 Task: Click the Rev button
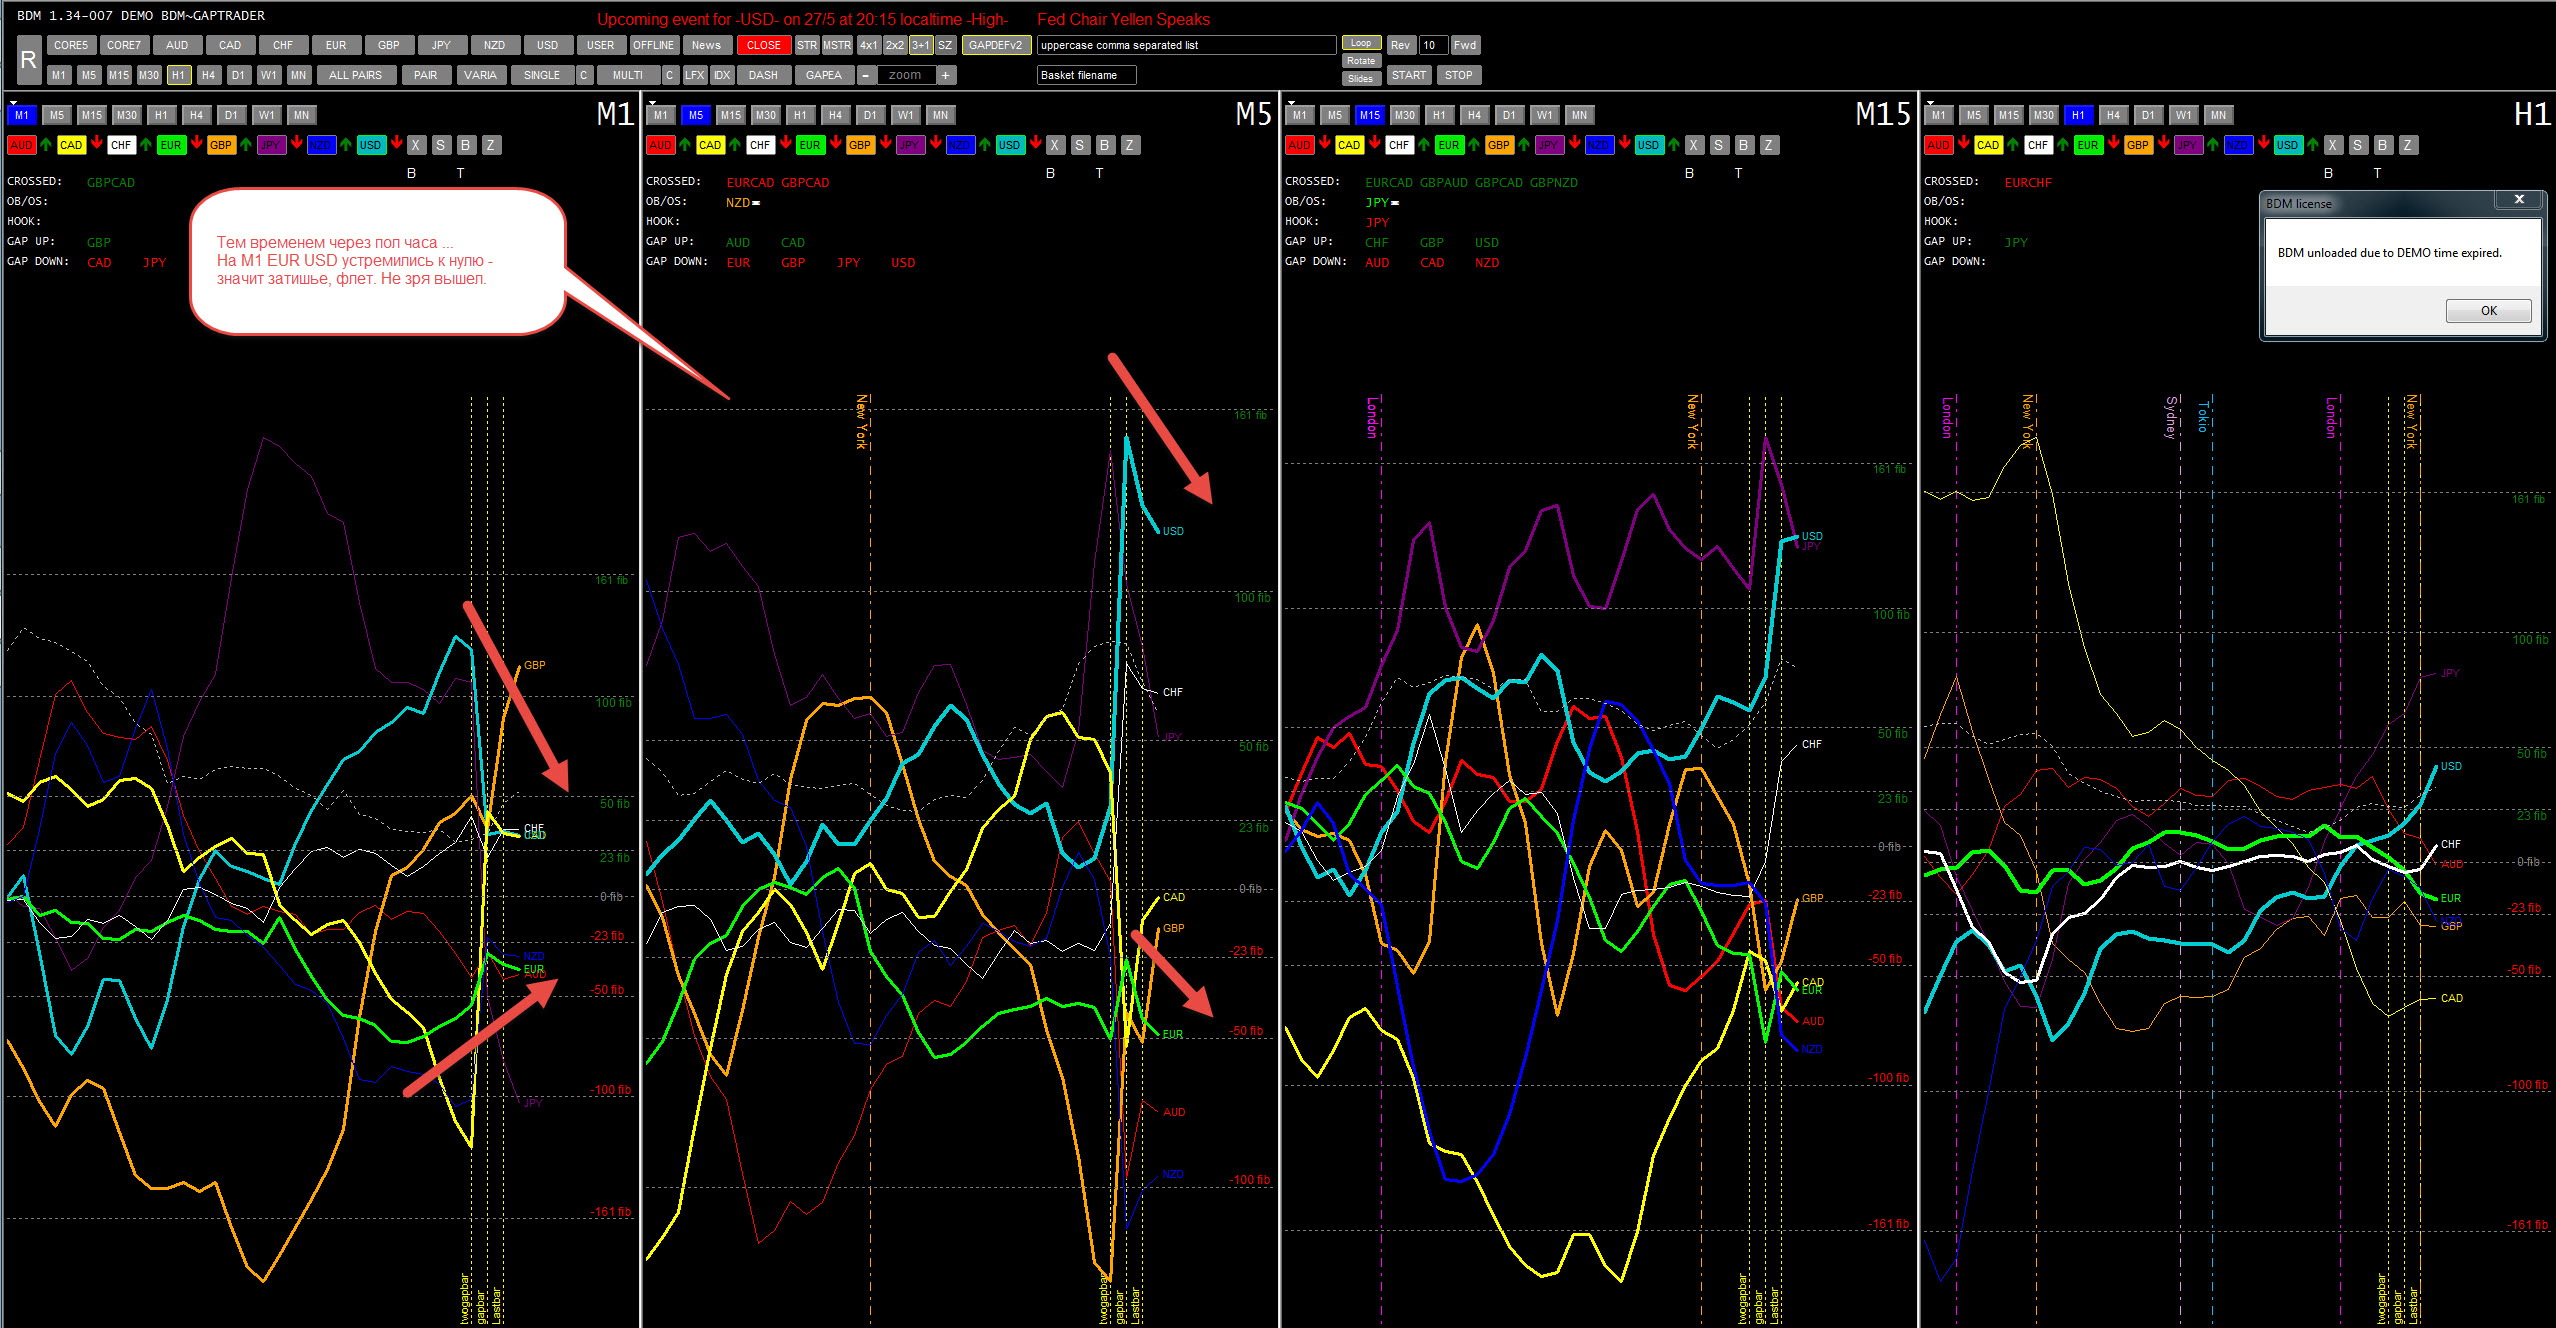[1400, 45]
